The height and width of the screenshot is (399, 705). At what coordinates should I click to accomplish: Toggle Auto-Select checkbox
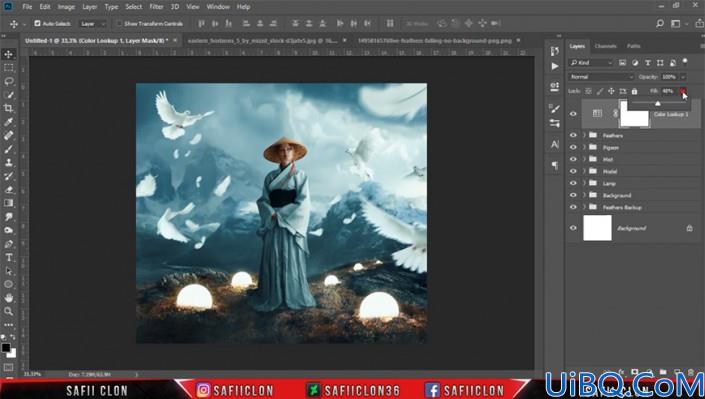pos(37,23)
